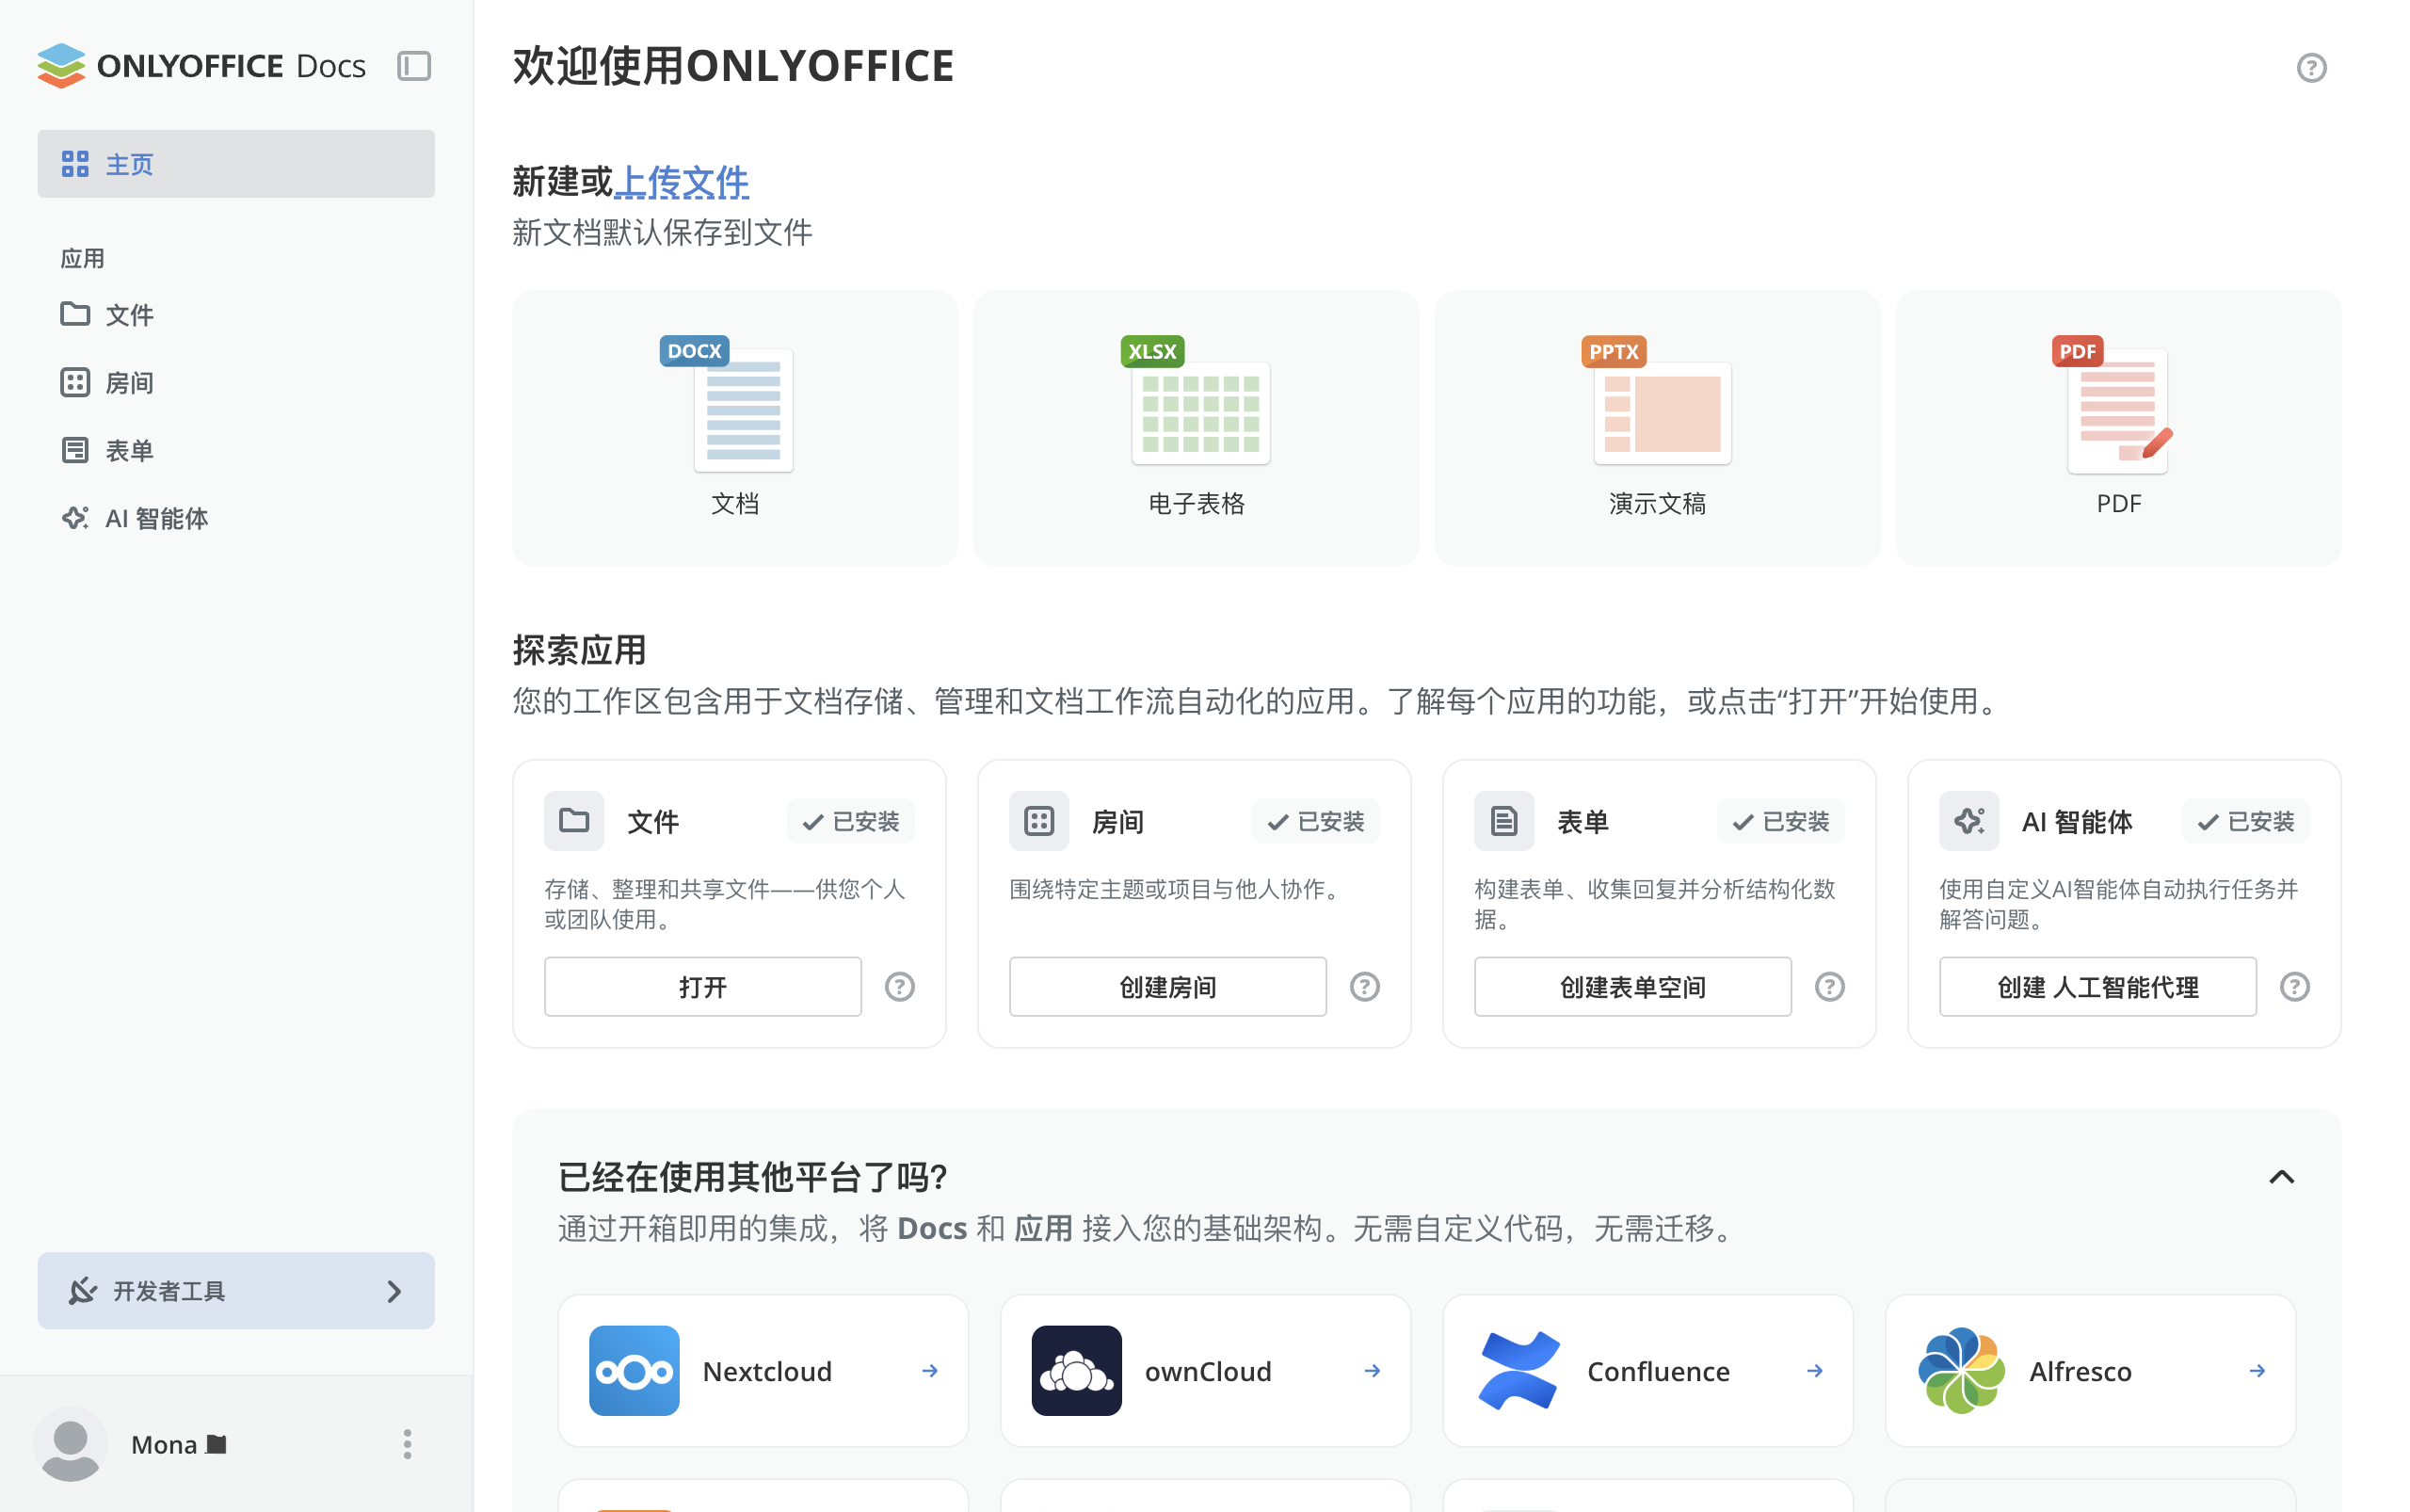Open AI 智能体 in the sidebar
This screenshot has width=2410, height=1512.
236,518
